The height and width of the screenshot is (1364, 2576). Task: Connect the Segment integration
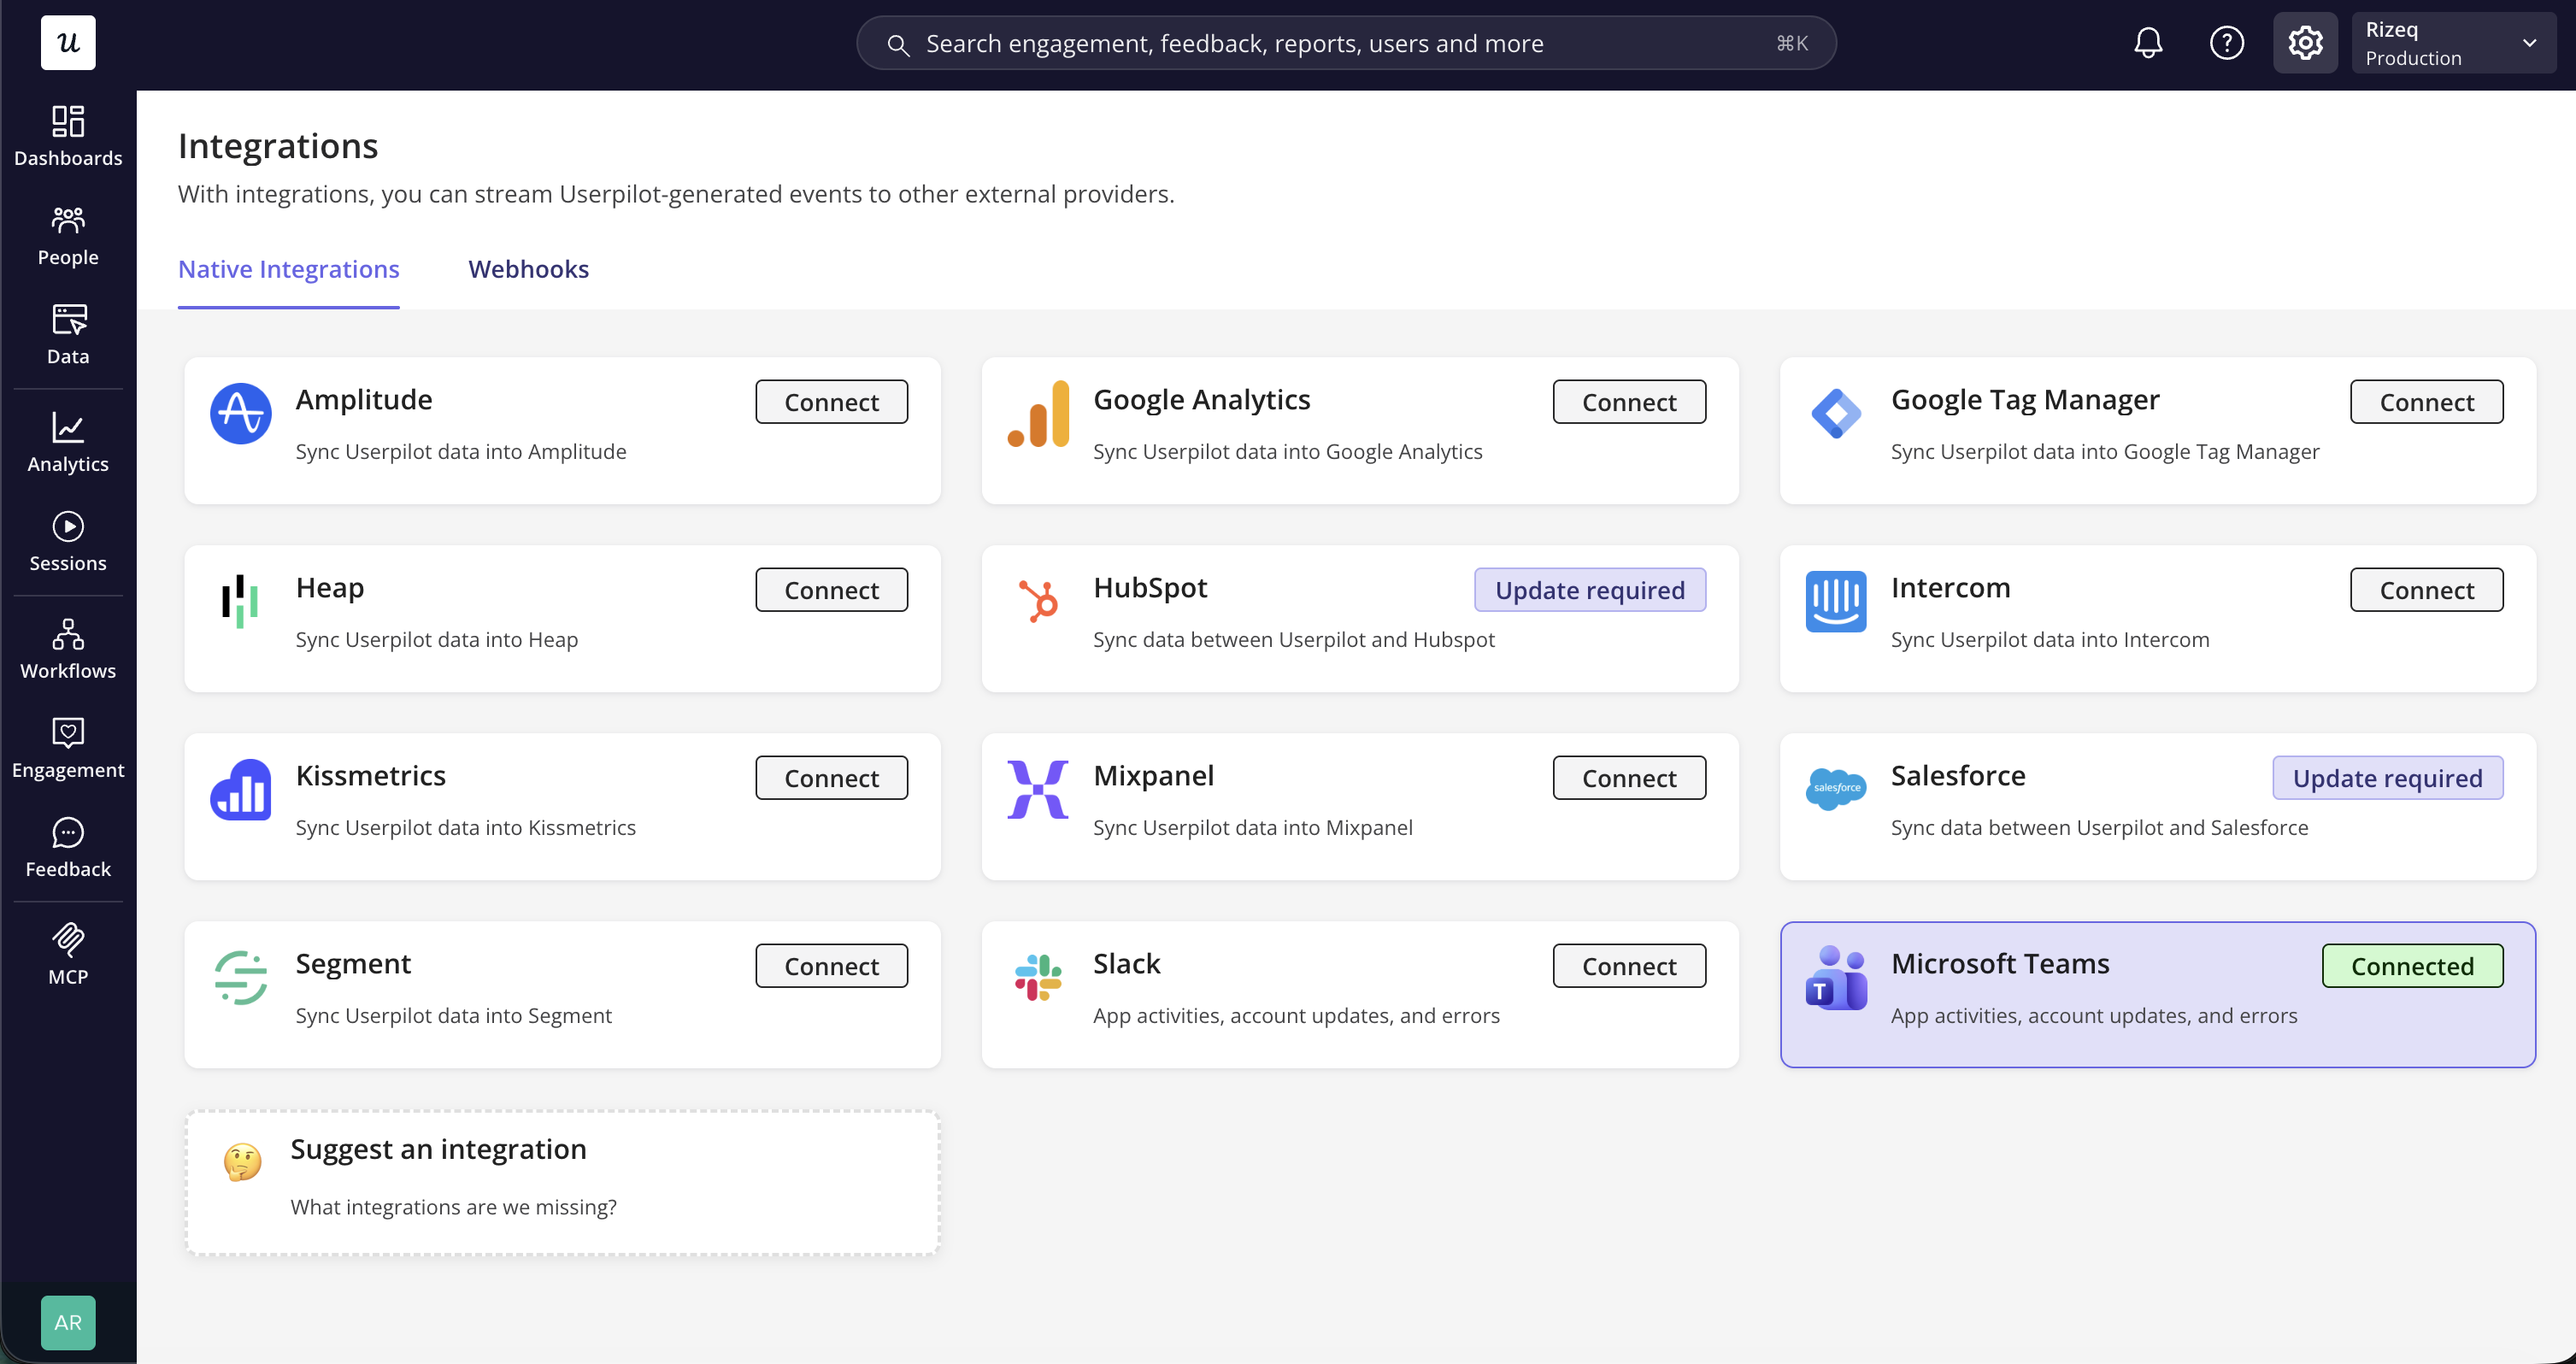831,966
